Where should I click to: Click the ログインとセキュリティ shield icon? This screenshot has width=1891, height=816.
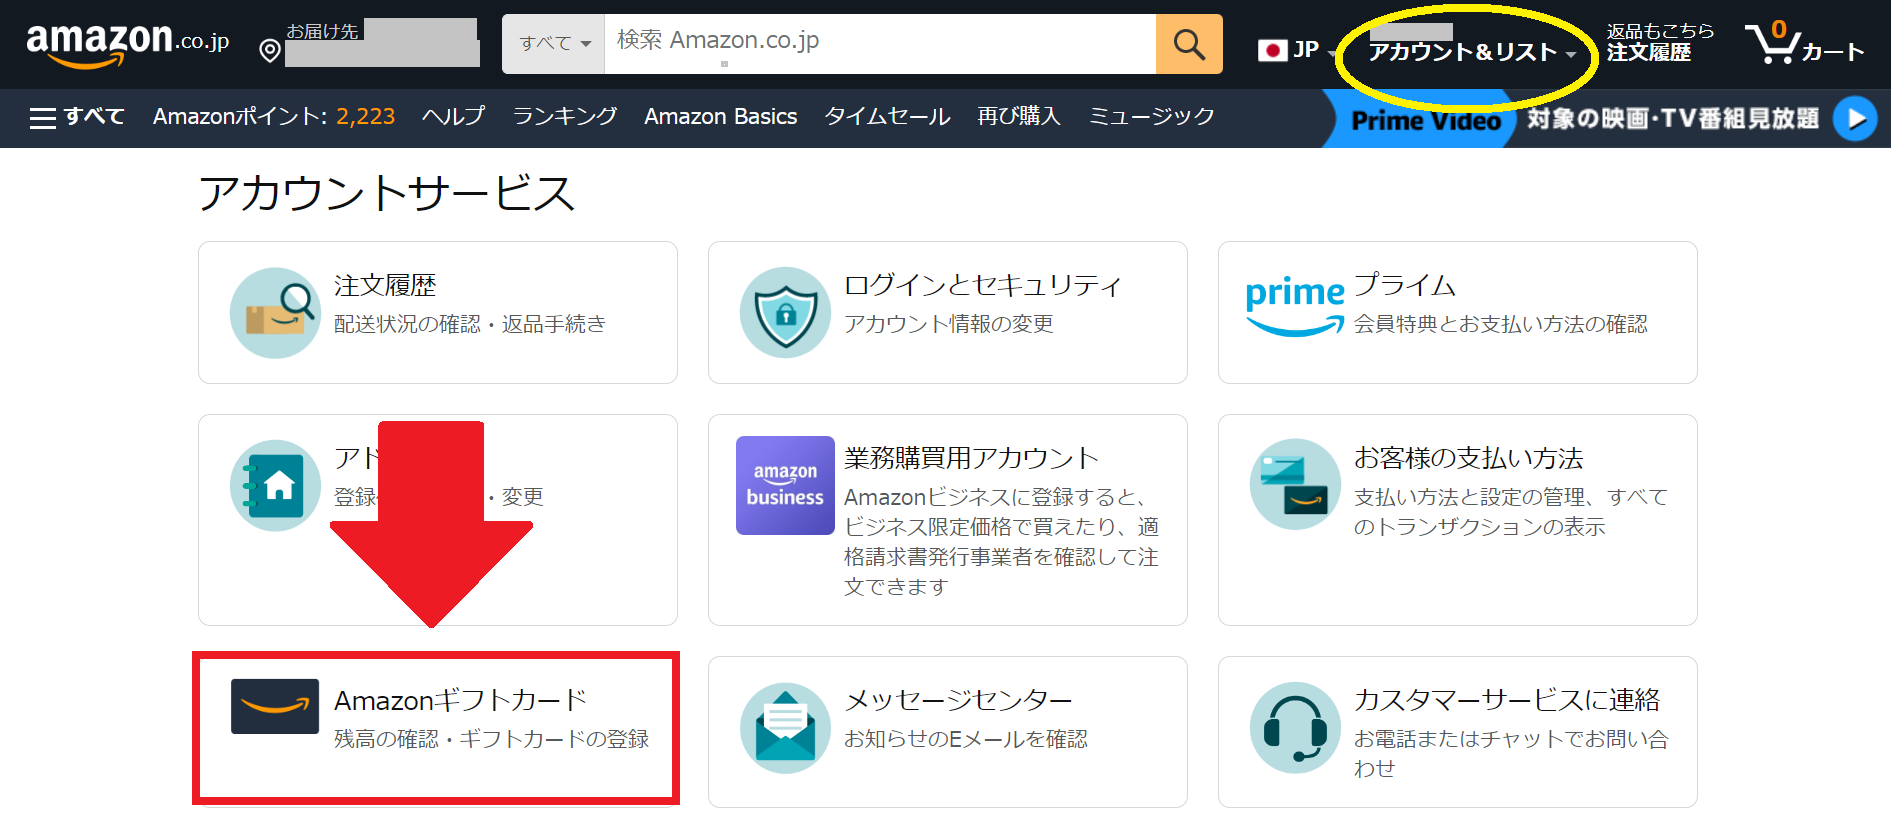coord(785,313)
